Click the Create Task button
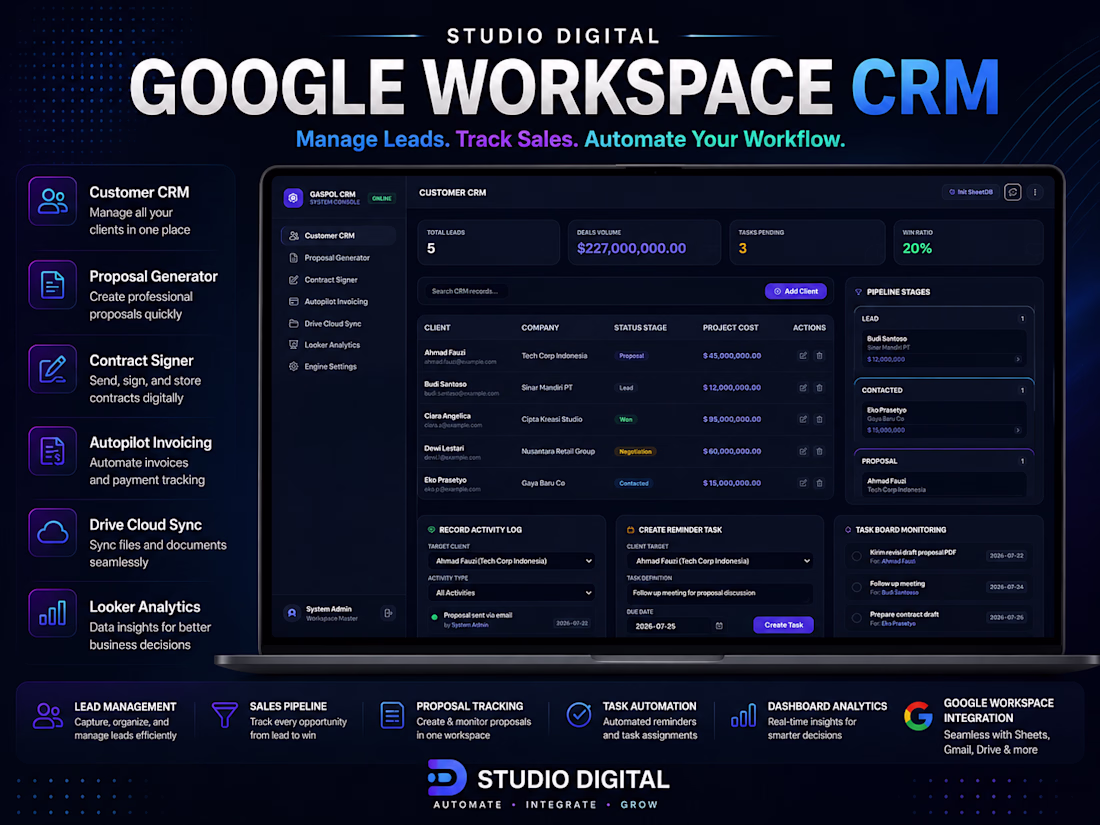 click(x=784, y=625)
